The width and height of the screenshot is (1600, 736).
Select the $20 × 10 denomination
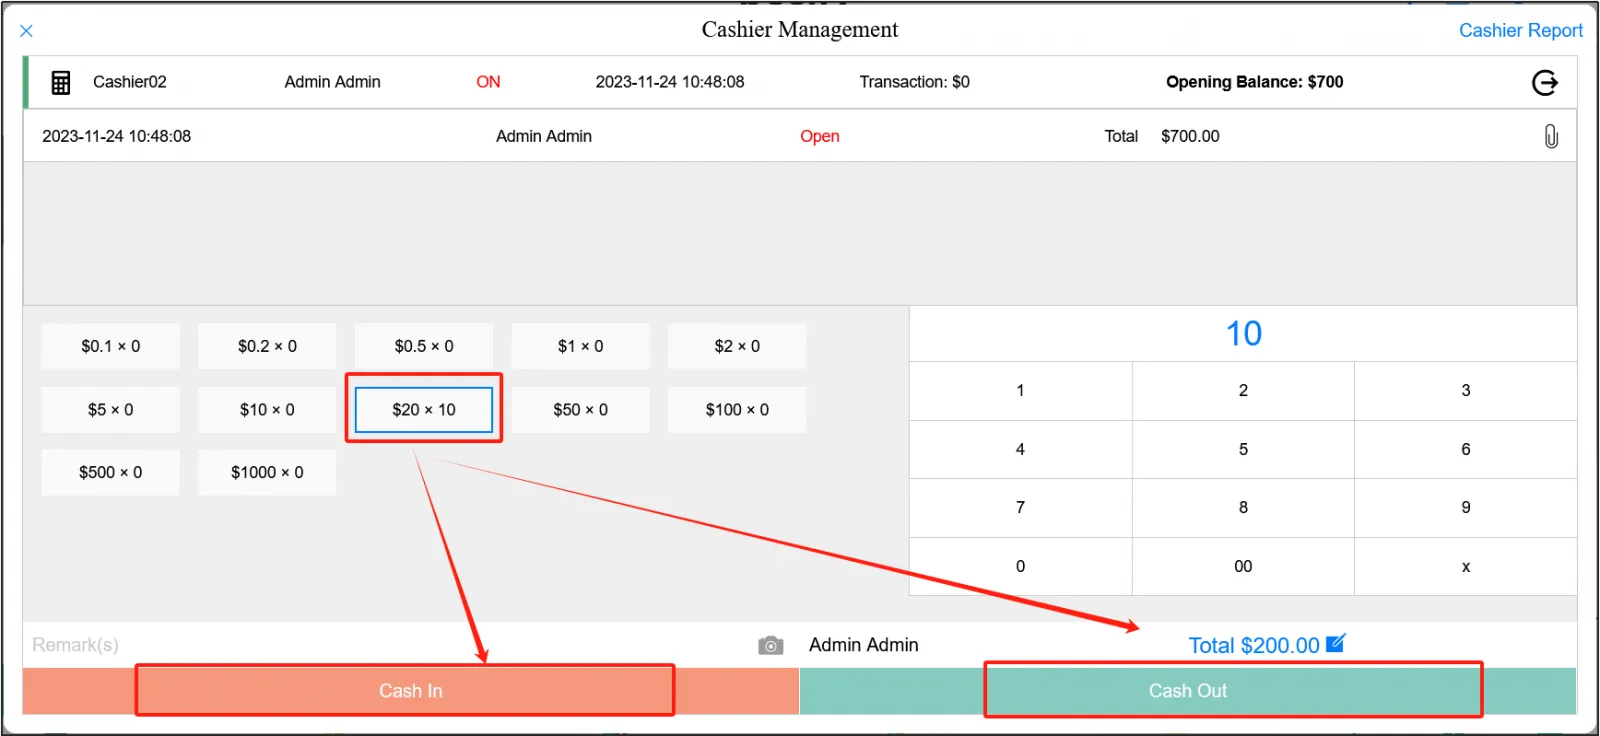[424, 410]
